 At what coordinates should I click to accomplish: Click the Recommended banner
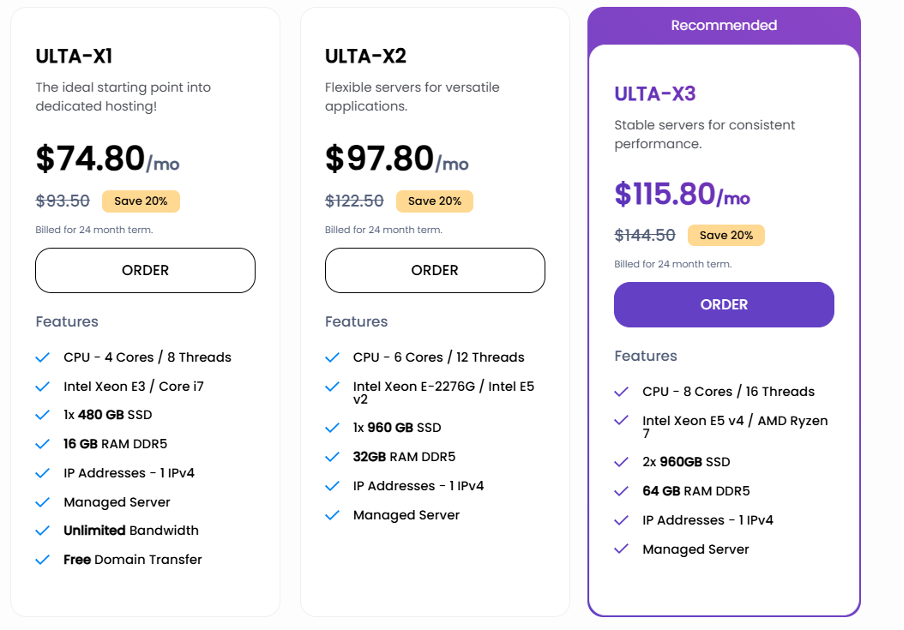point(723,25)
